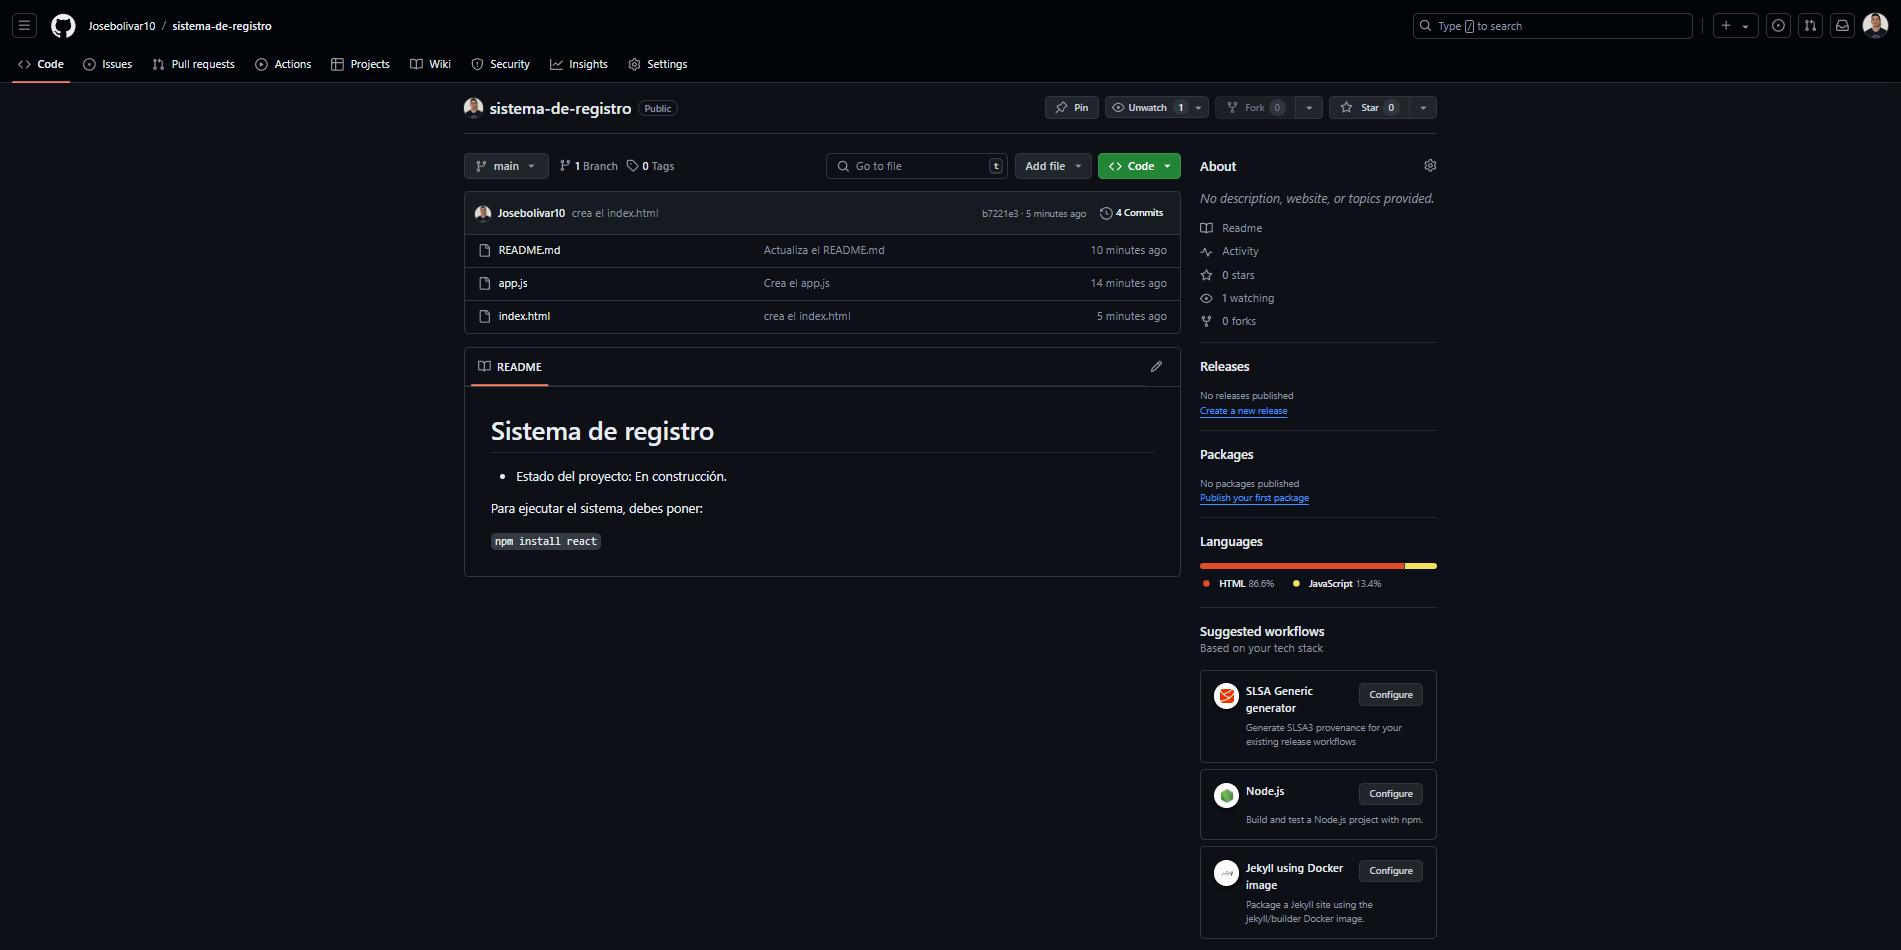View the 1 watching link

pyautogui.click(x=1237, y=298)
